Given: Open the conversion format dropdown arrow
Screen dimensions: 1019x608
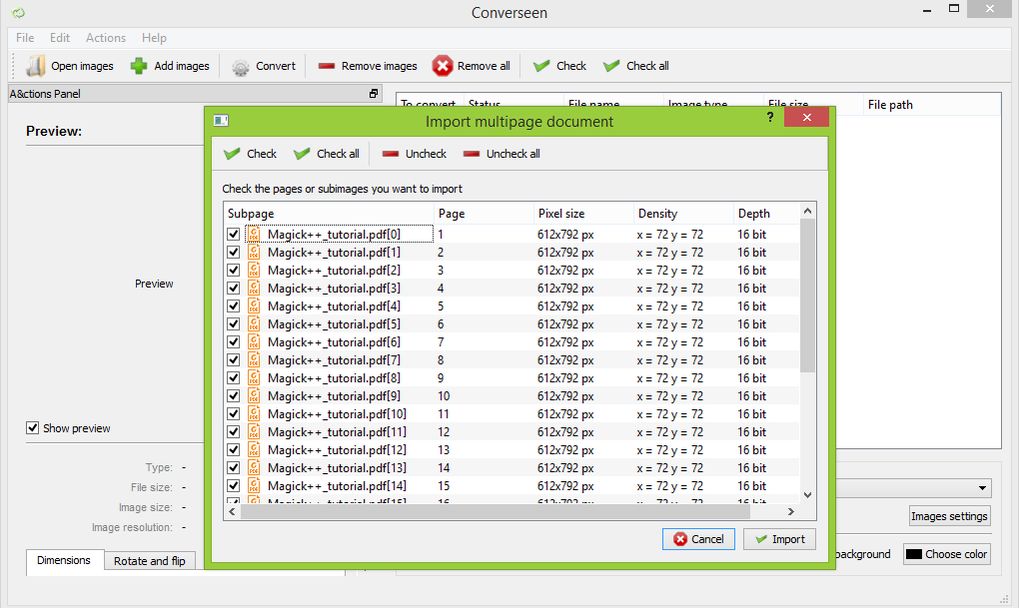Looking at the screenshot, I should tap(982, 488).
